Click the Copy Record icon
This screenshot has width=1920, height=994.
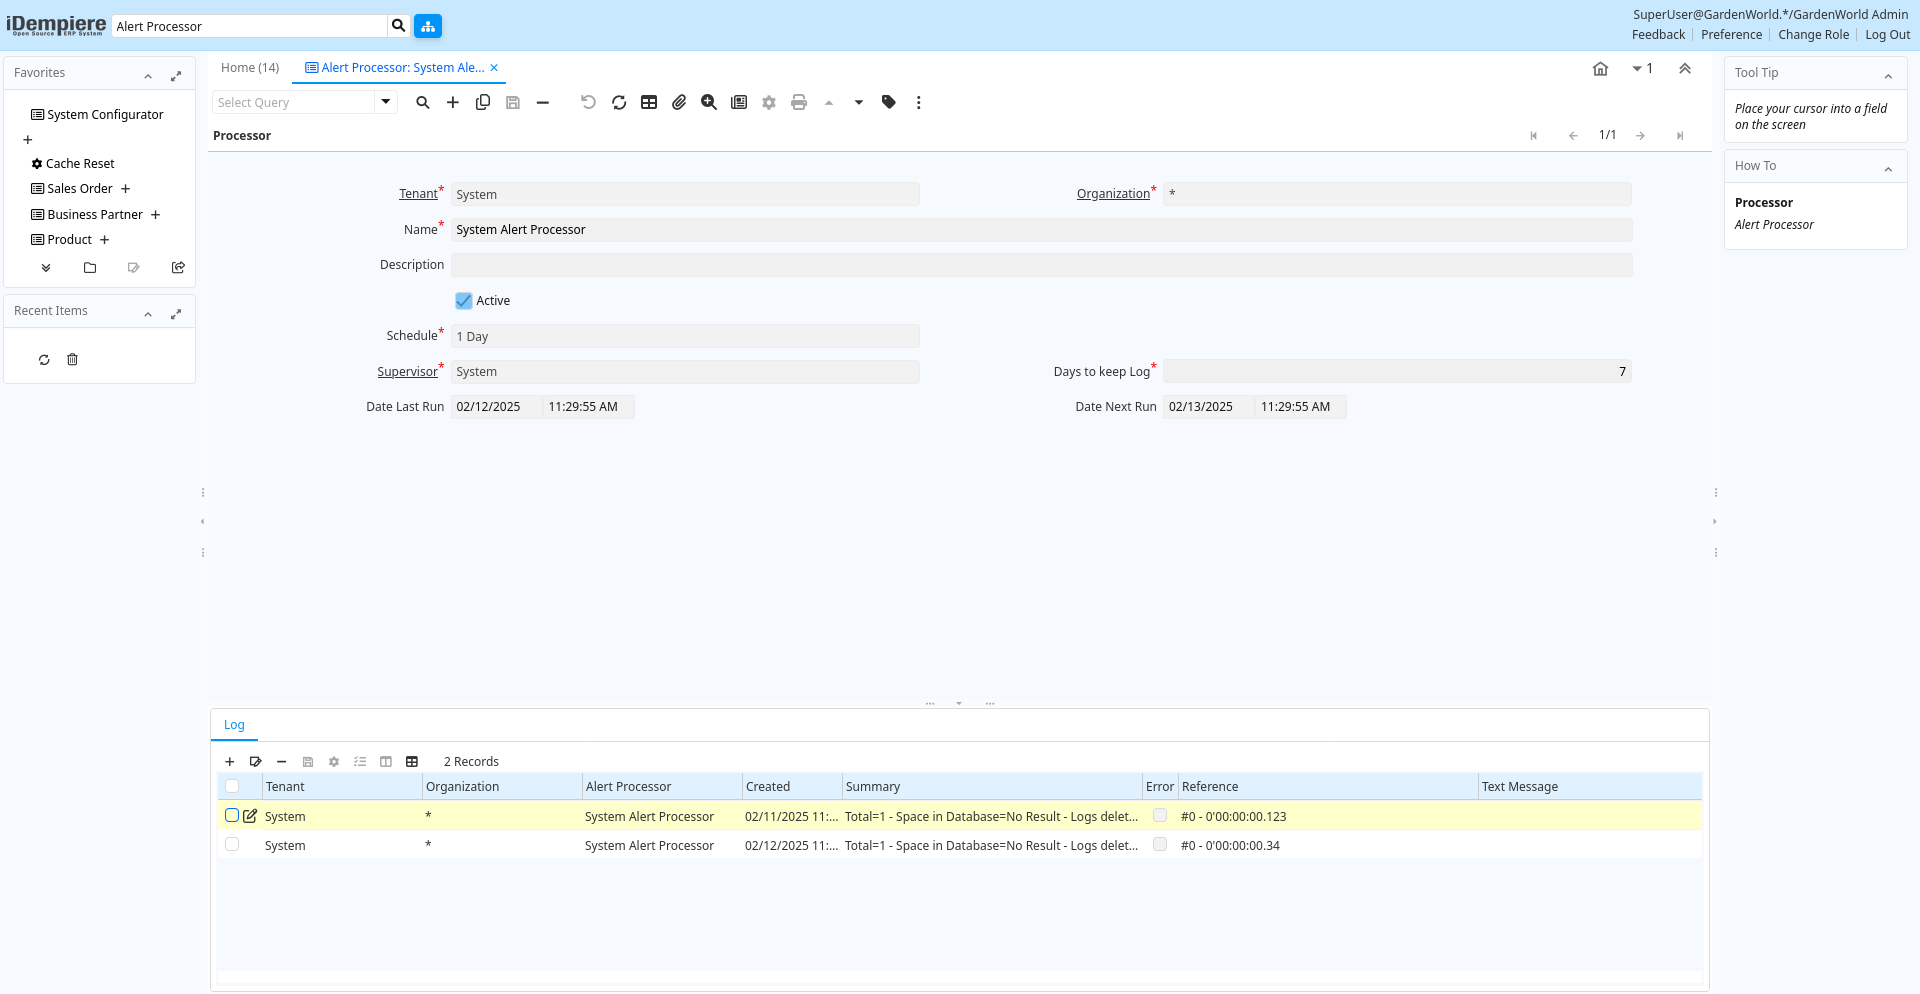[483, 102]
